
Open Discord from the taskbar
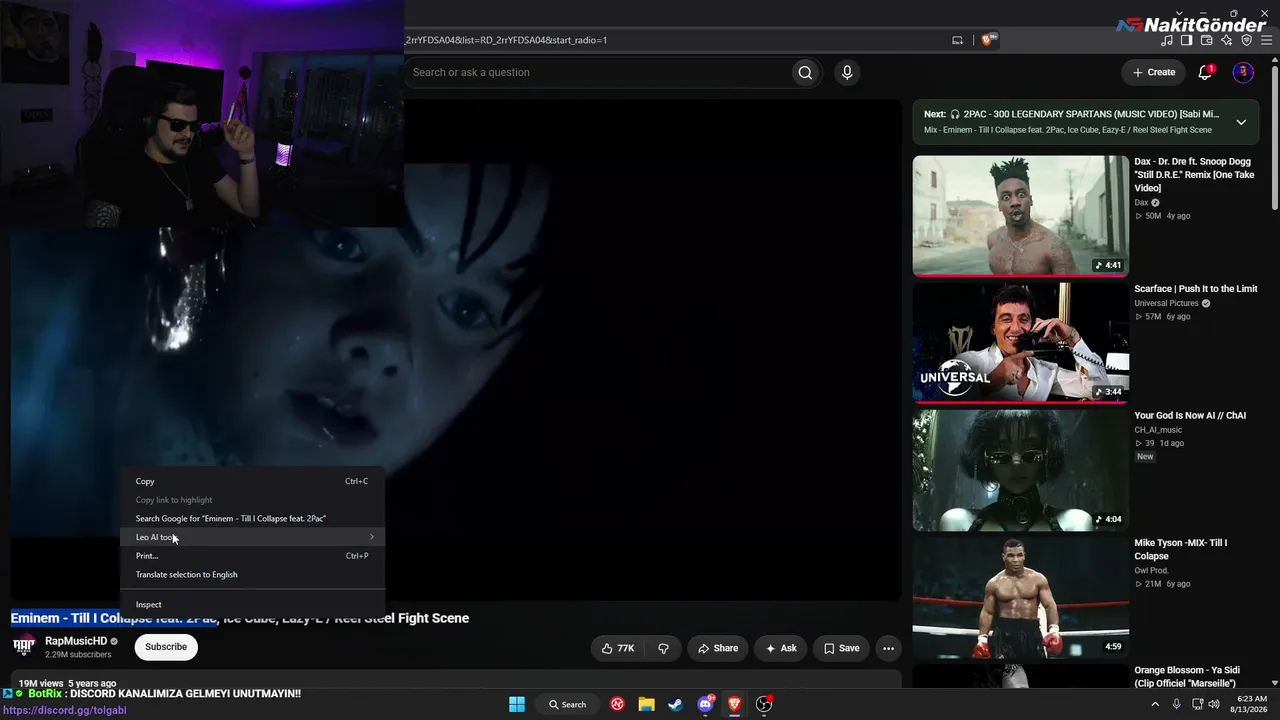705,704
